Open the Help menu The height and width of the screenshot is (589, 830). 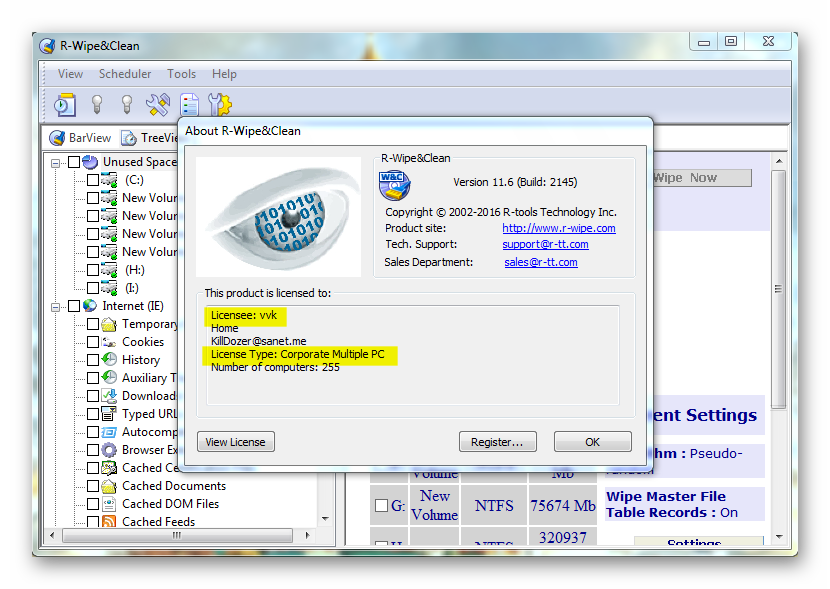(224, 74)
